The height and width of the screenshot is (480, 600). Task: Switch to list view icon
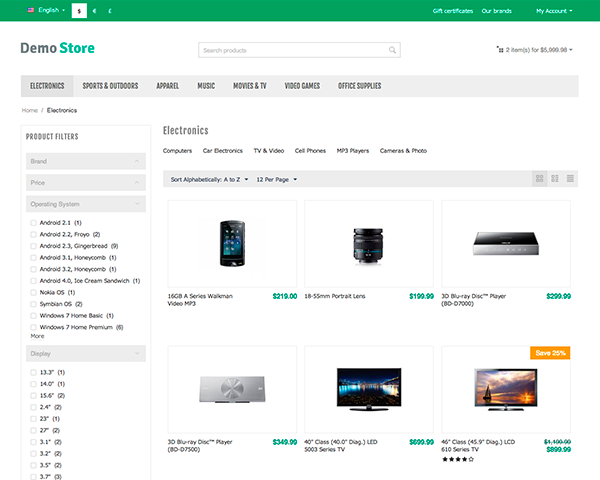click(570, 179)
